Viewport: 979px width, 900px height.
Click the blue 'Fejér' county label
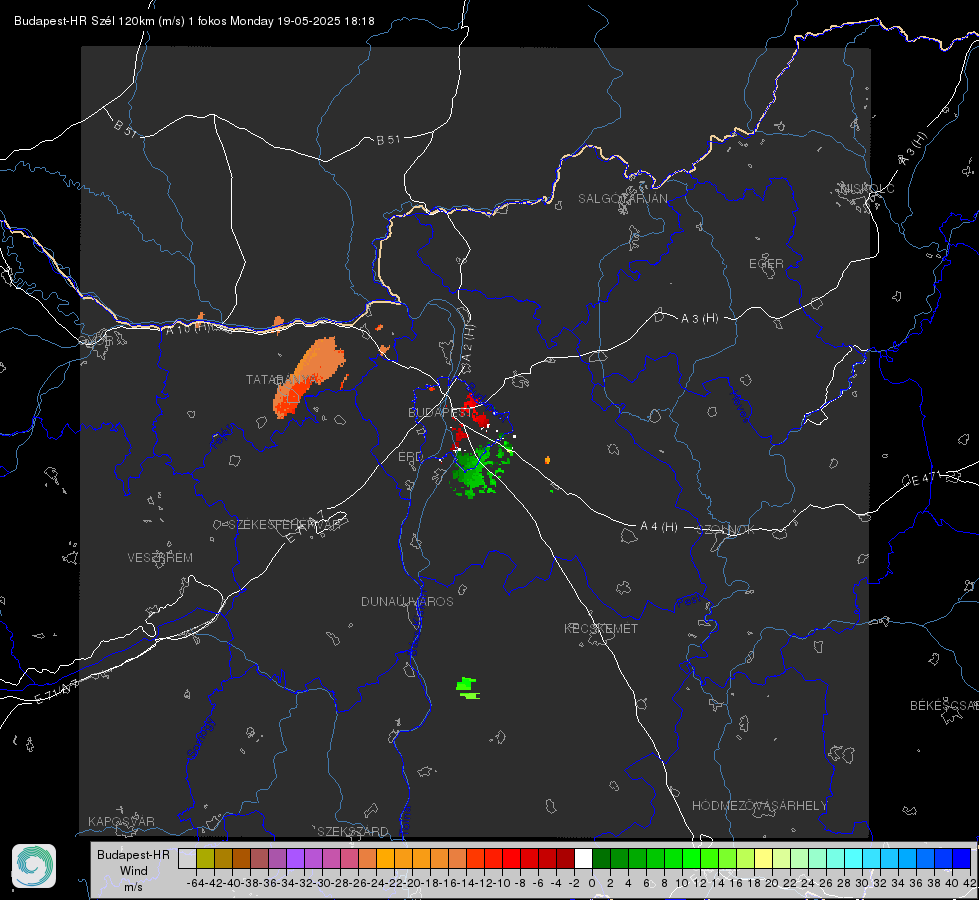point(224,437)
